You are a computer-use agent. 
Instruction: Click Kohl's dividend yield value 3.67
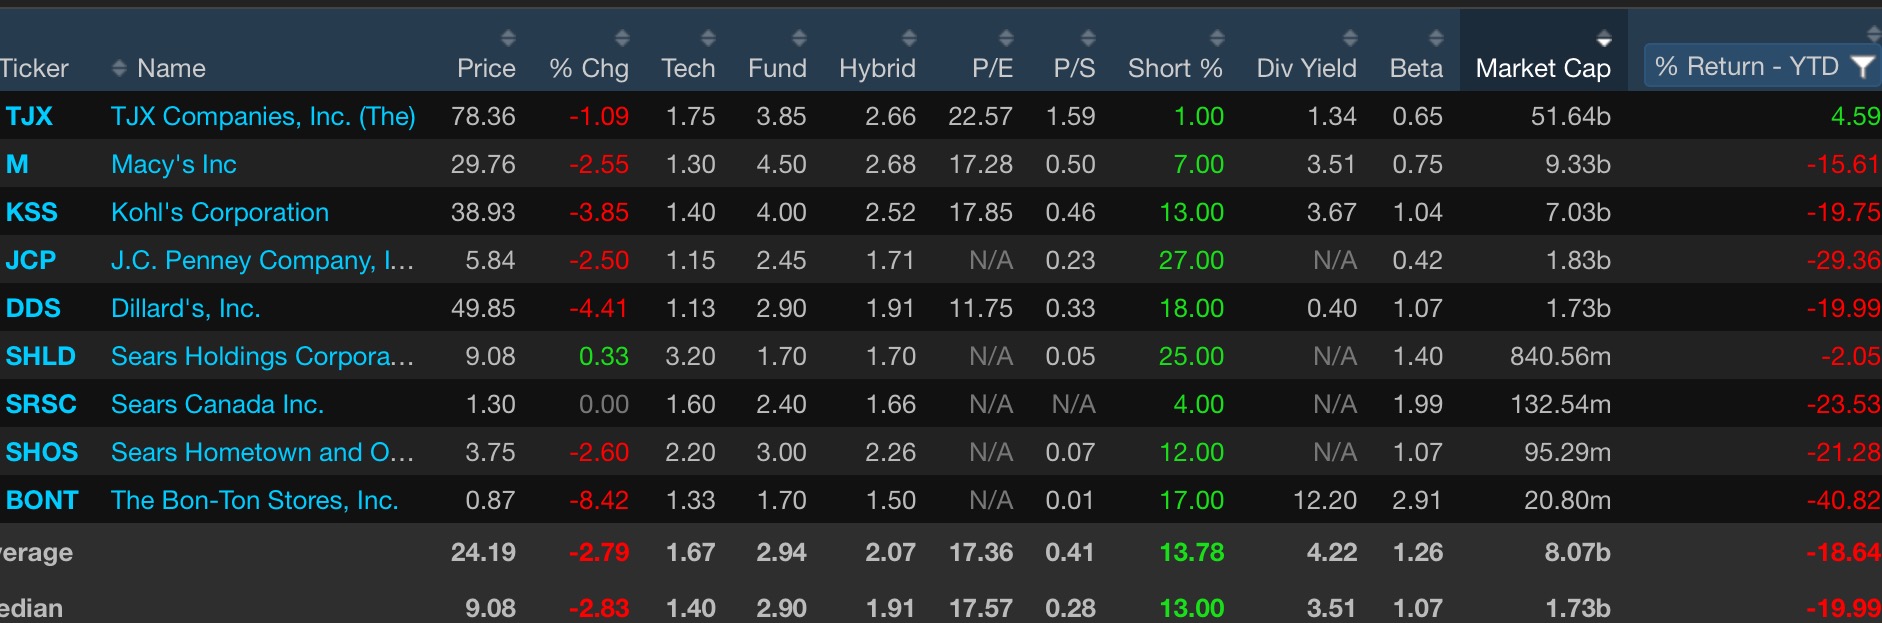[x=1332, y=212]
